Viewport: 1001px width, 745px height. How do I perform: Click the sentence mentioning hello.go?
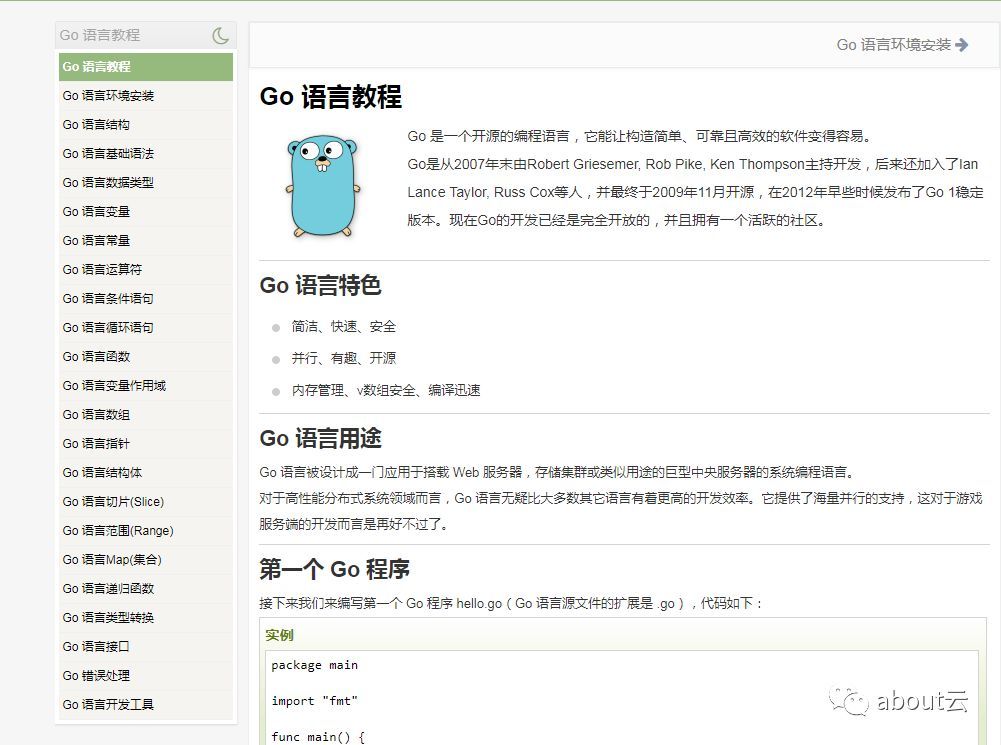coord(511,604)
